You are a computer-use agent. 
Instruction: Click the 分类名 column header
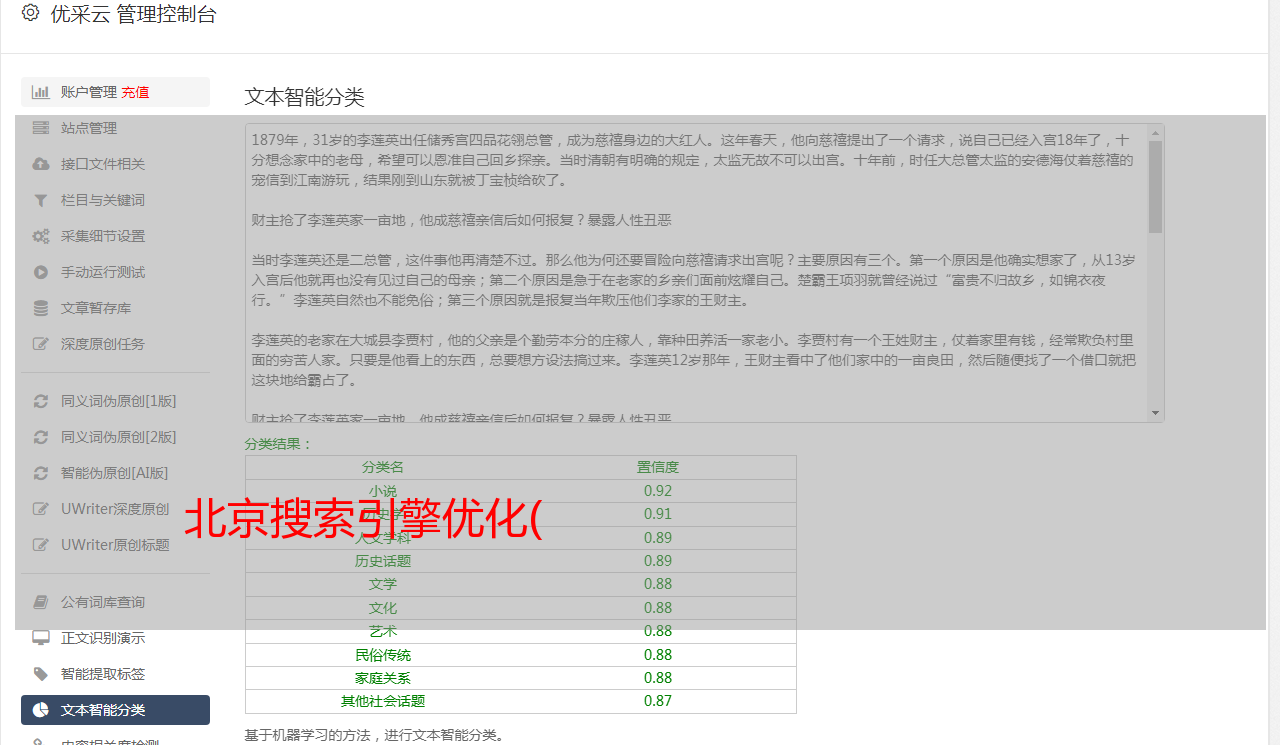pos(383,467)
